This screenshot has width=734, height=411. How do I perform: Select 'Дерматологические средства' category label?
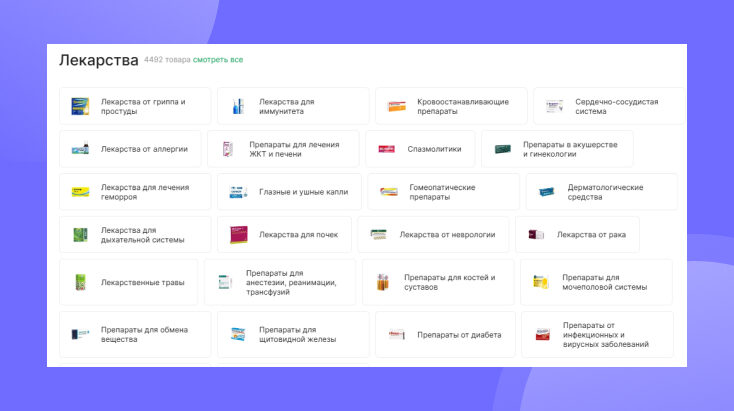tap(605, 192)
